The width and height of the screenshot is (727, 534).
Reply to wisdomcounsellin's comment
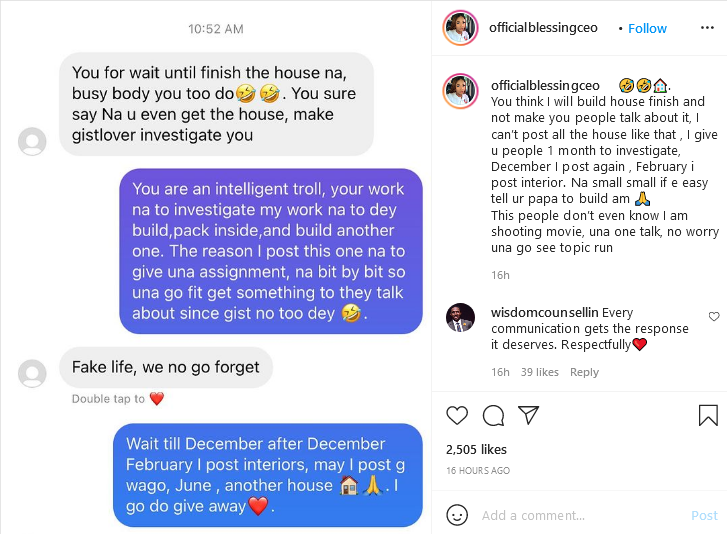point(584,372)
